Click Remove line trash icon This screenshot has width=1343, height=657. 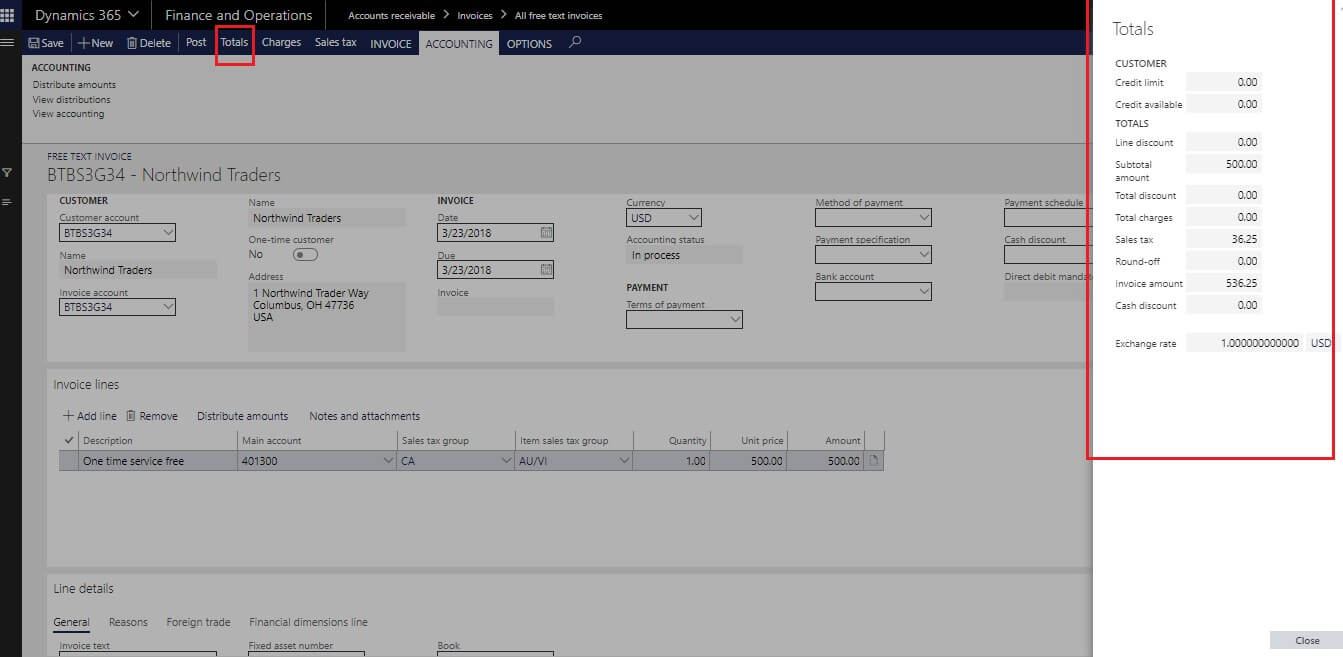tap(130, 416)
